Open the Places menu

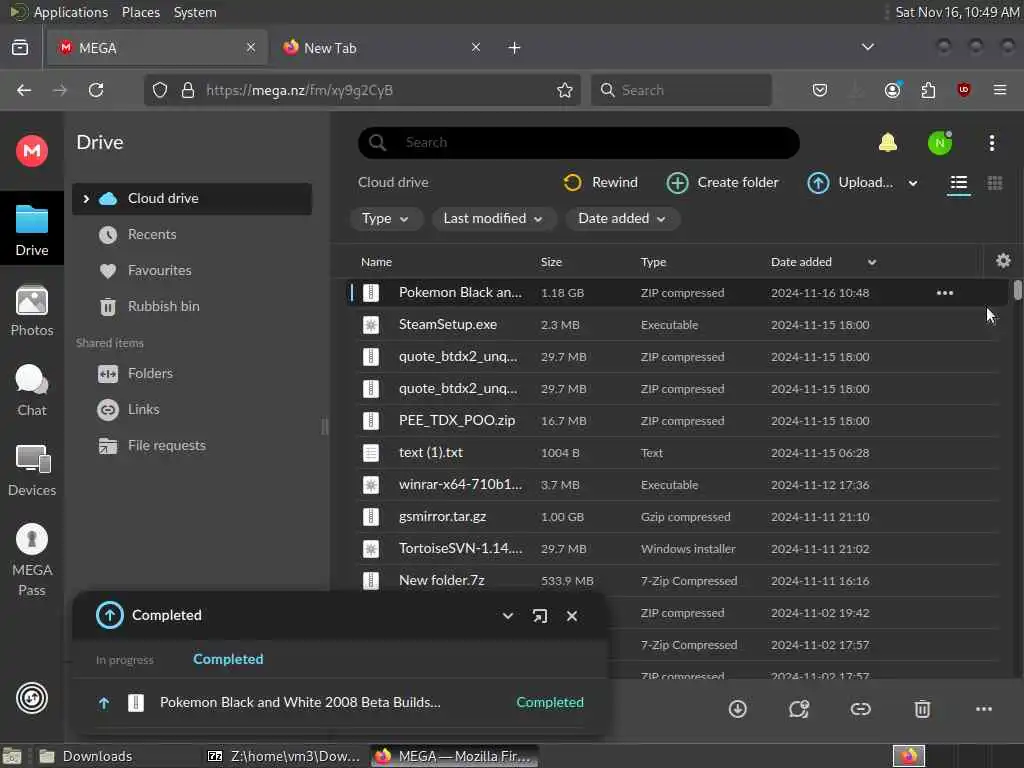(140, 12)
